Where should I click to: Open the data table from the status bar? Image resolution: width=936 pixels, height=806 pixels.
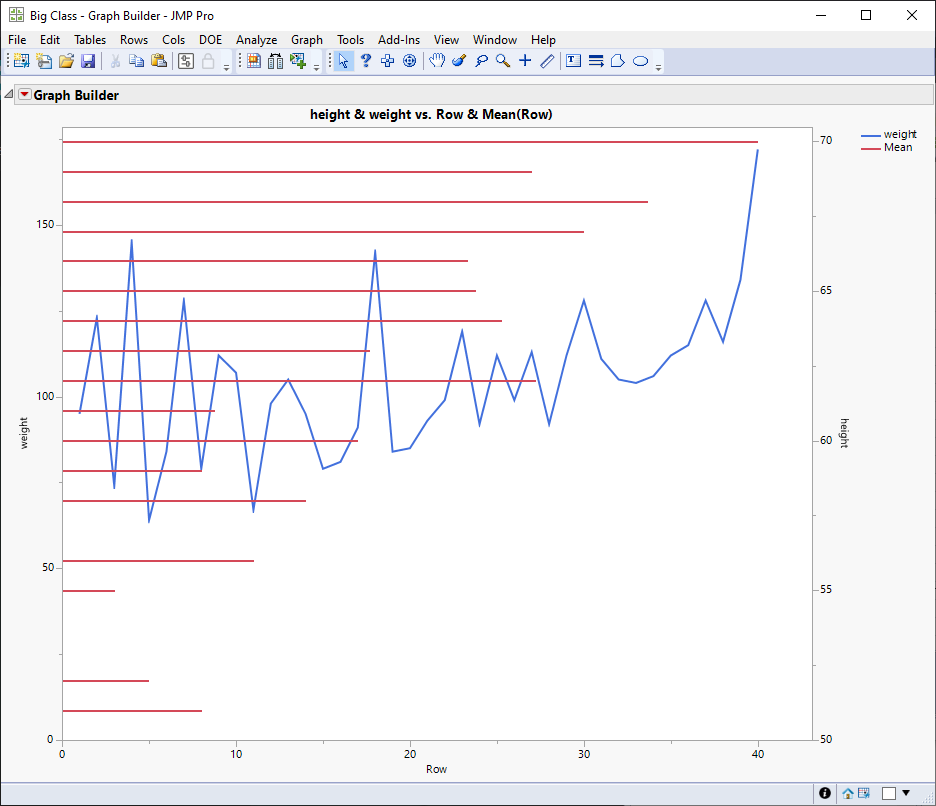(863, 793)
